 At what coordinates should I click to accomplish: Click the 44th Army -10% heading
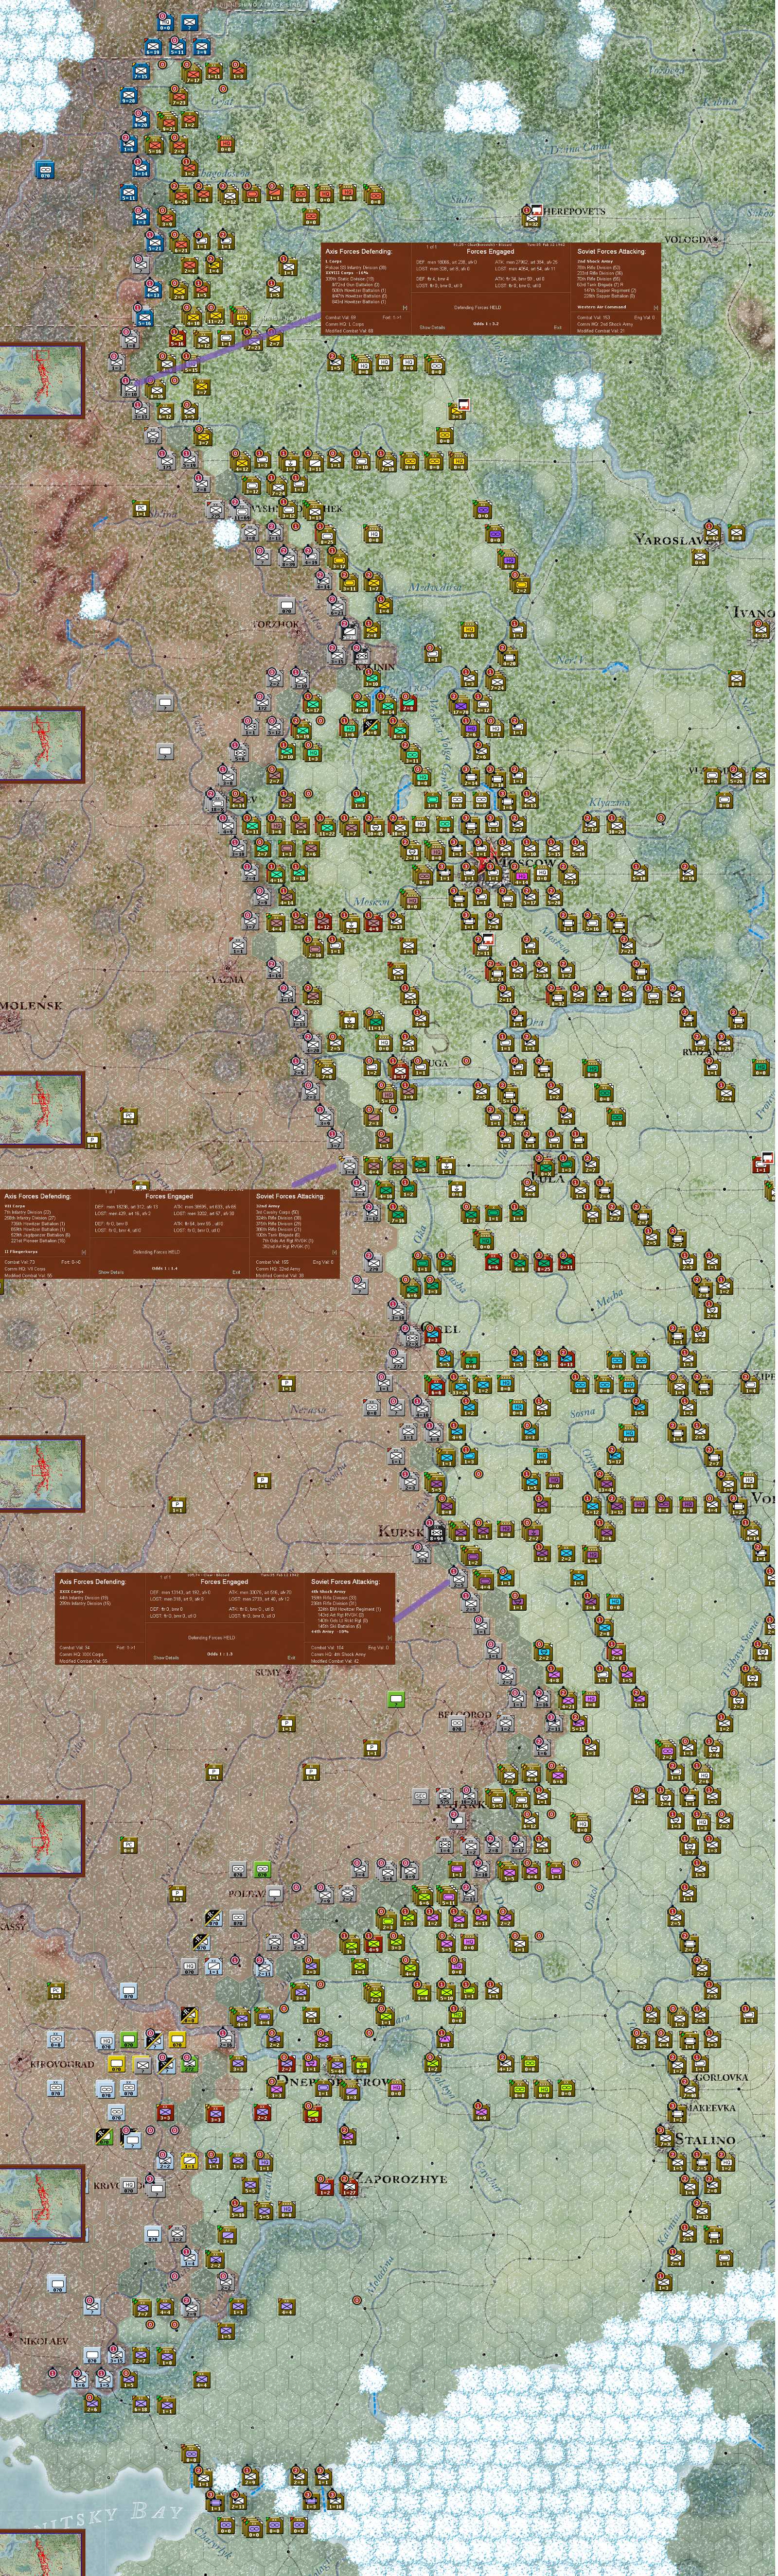tap(330, 1632)
